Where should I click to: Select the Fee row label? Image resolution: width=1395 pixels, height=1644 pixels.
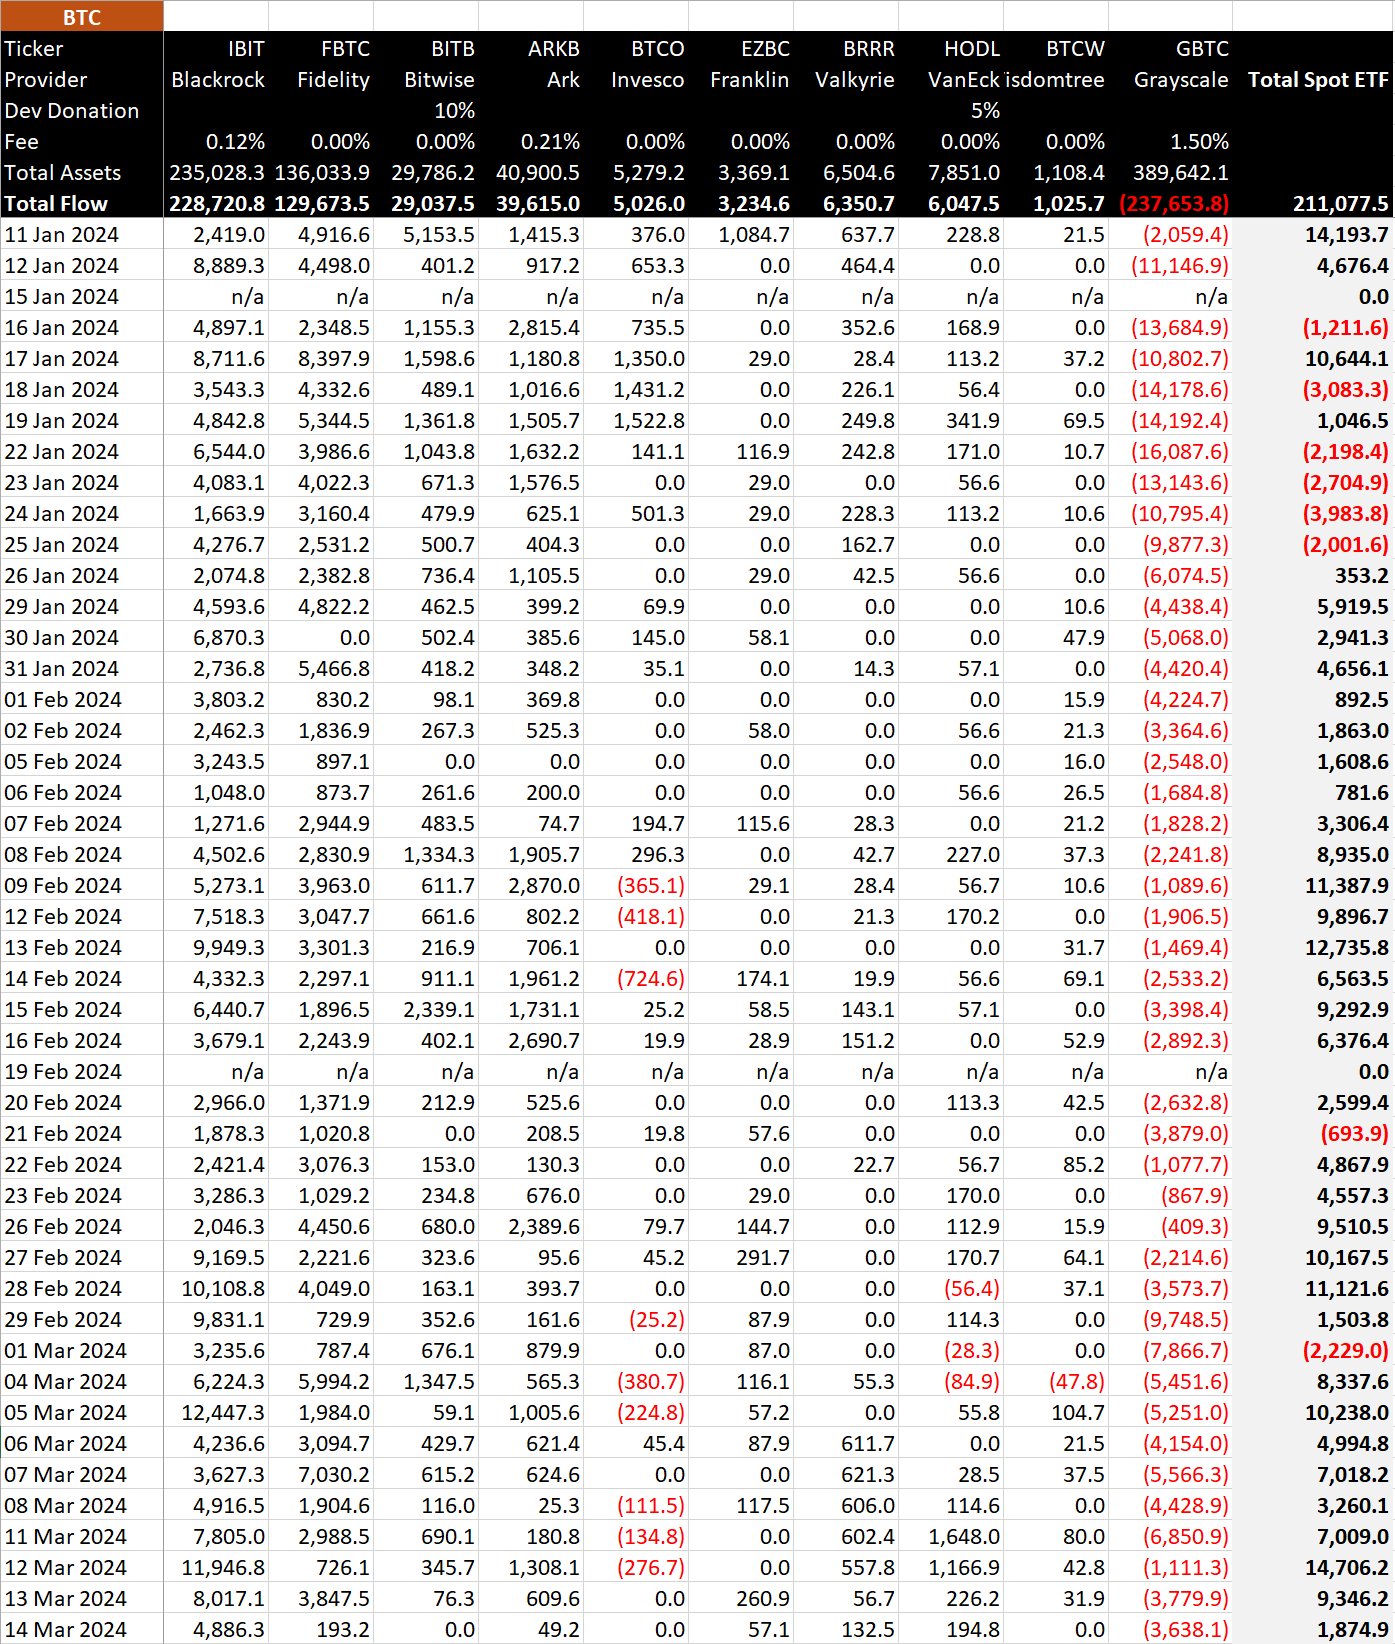pyautogui.click(x=21, y=142)
